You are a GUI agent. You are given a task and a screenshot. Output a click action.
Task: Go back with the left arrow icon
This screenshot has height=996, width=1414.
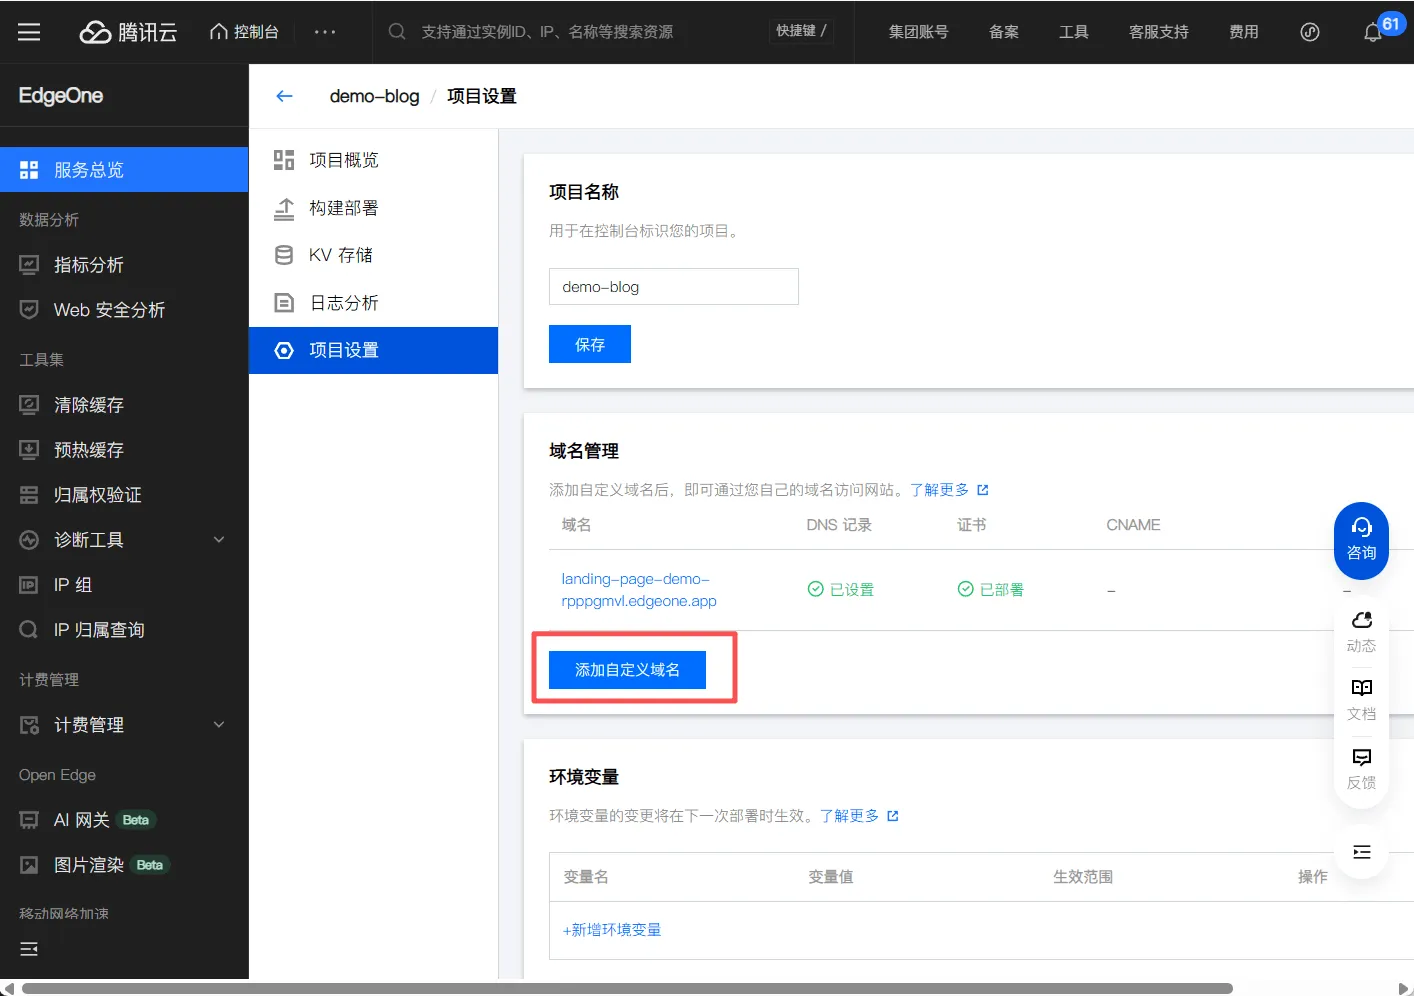[284, 96]
